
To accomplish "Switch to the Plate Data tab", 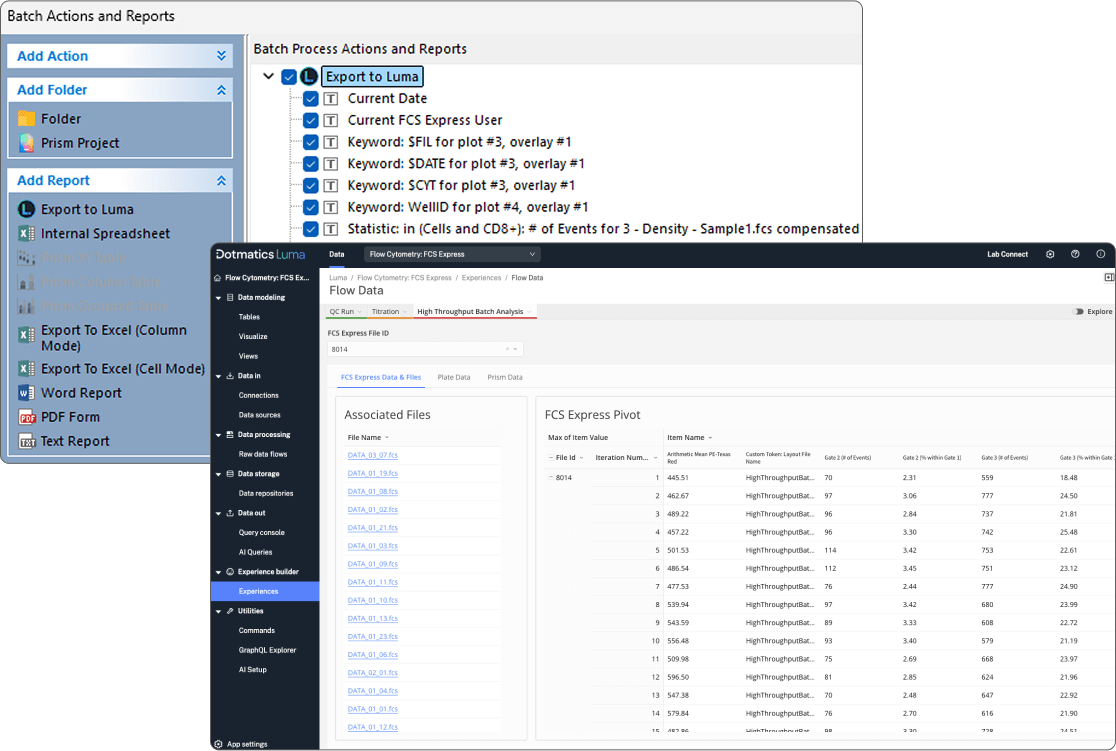I will (453, 378).
